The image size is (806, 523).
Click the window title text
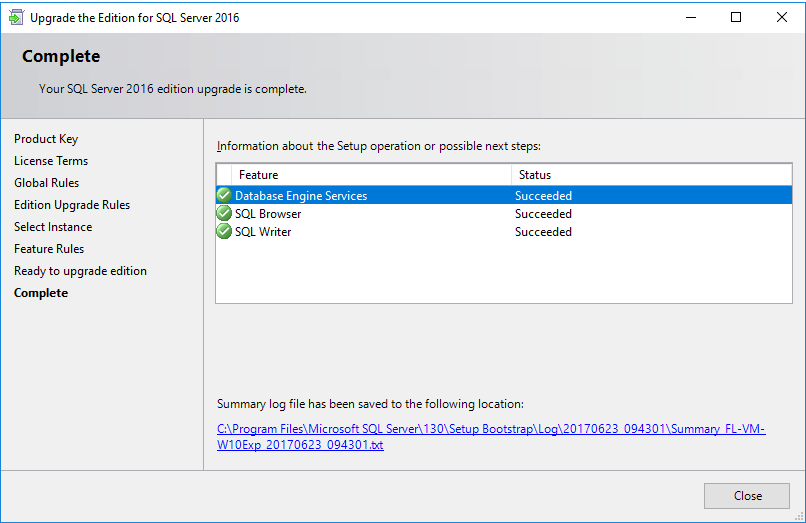click(x=135, y=18)
